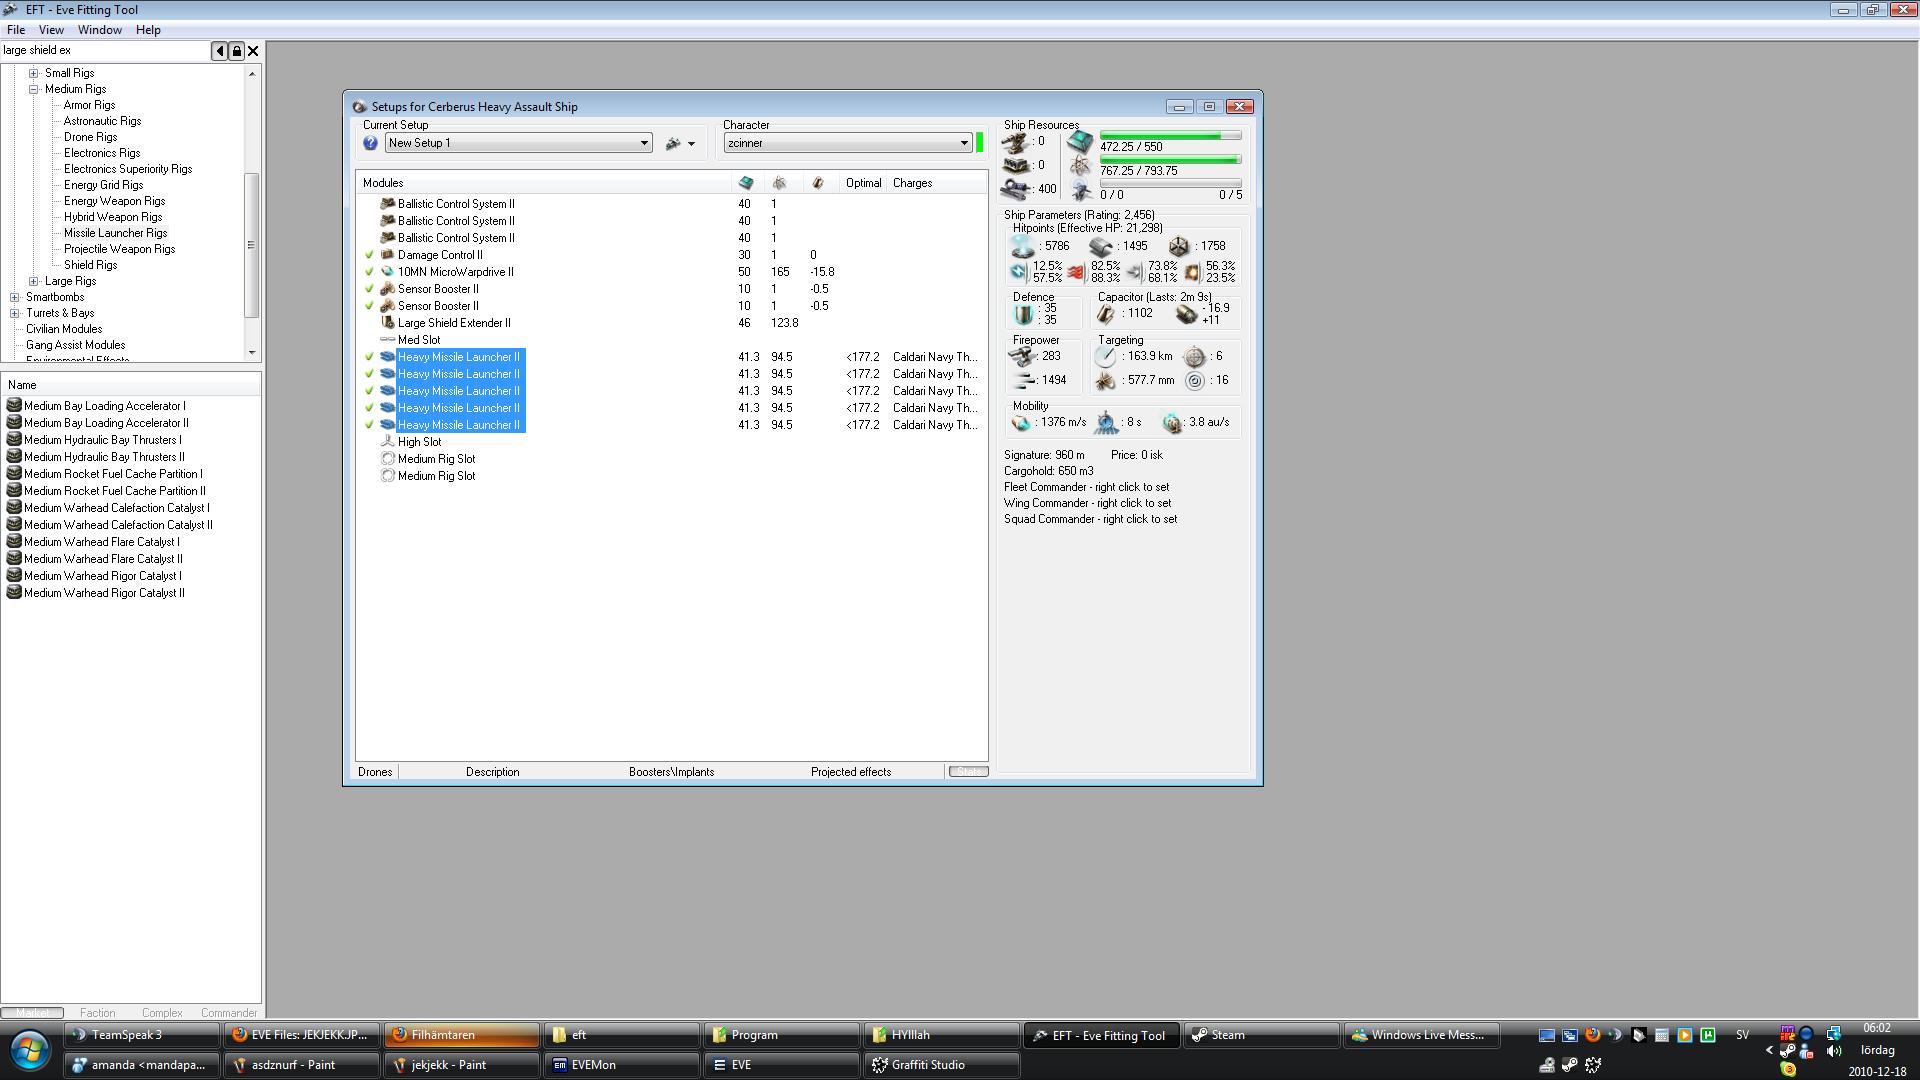Toggle 10MN MicroWarpdrive II active checkmark

pos(369,272)
